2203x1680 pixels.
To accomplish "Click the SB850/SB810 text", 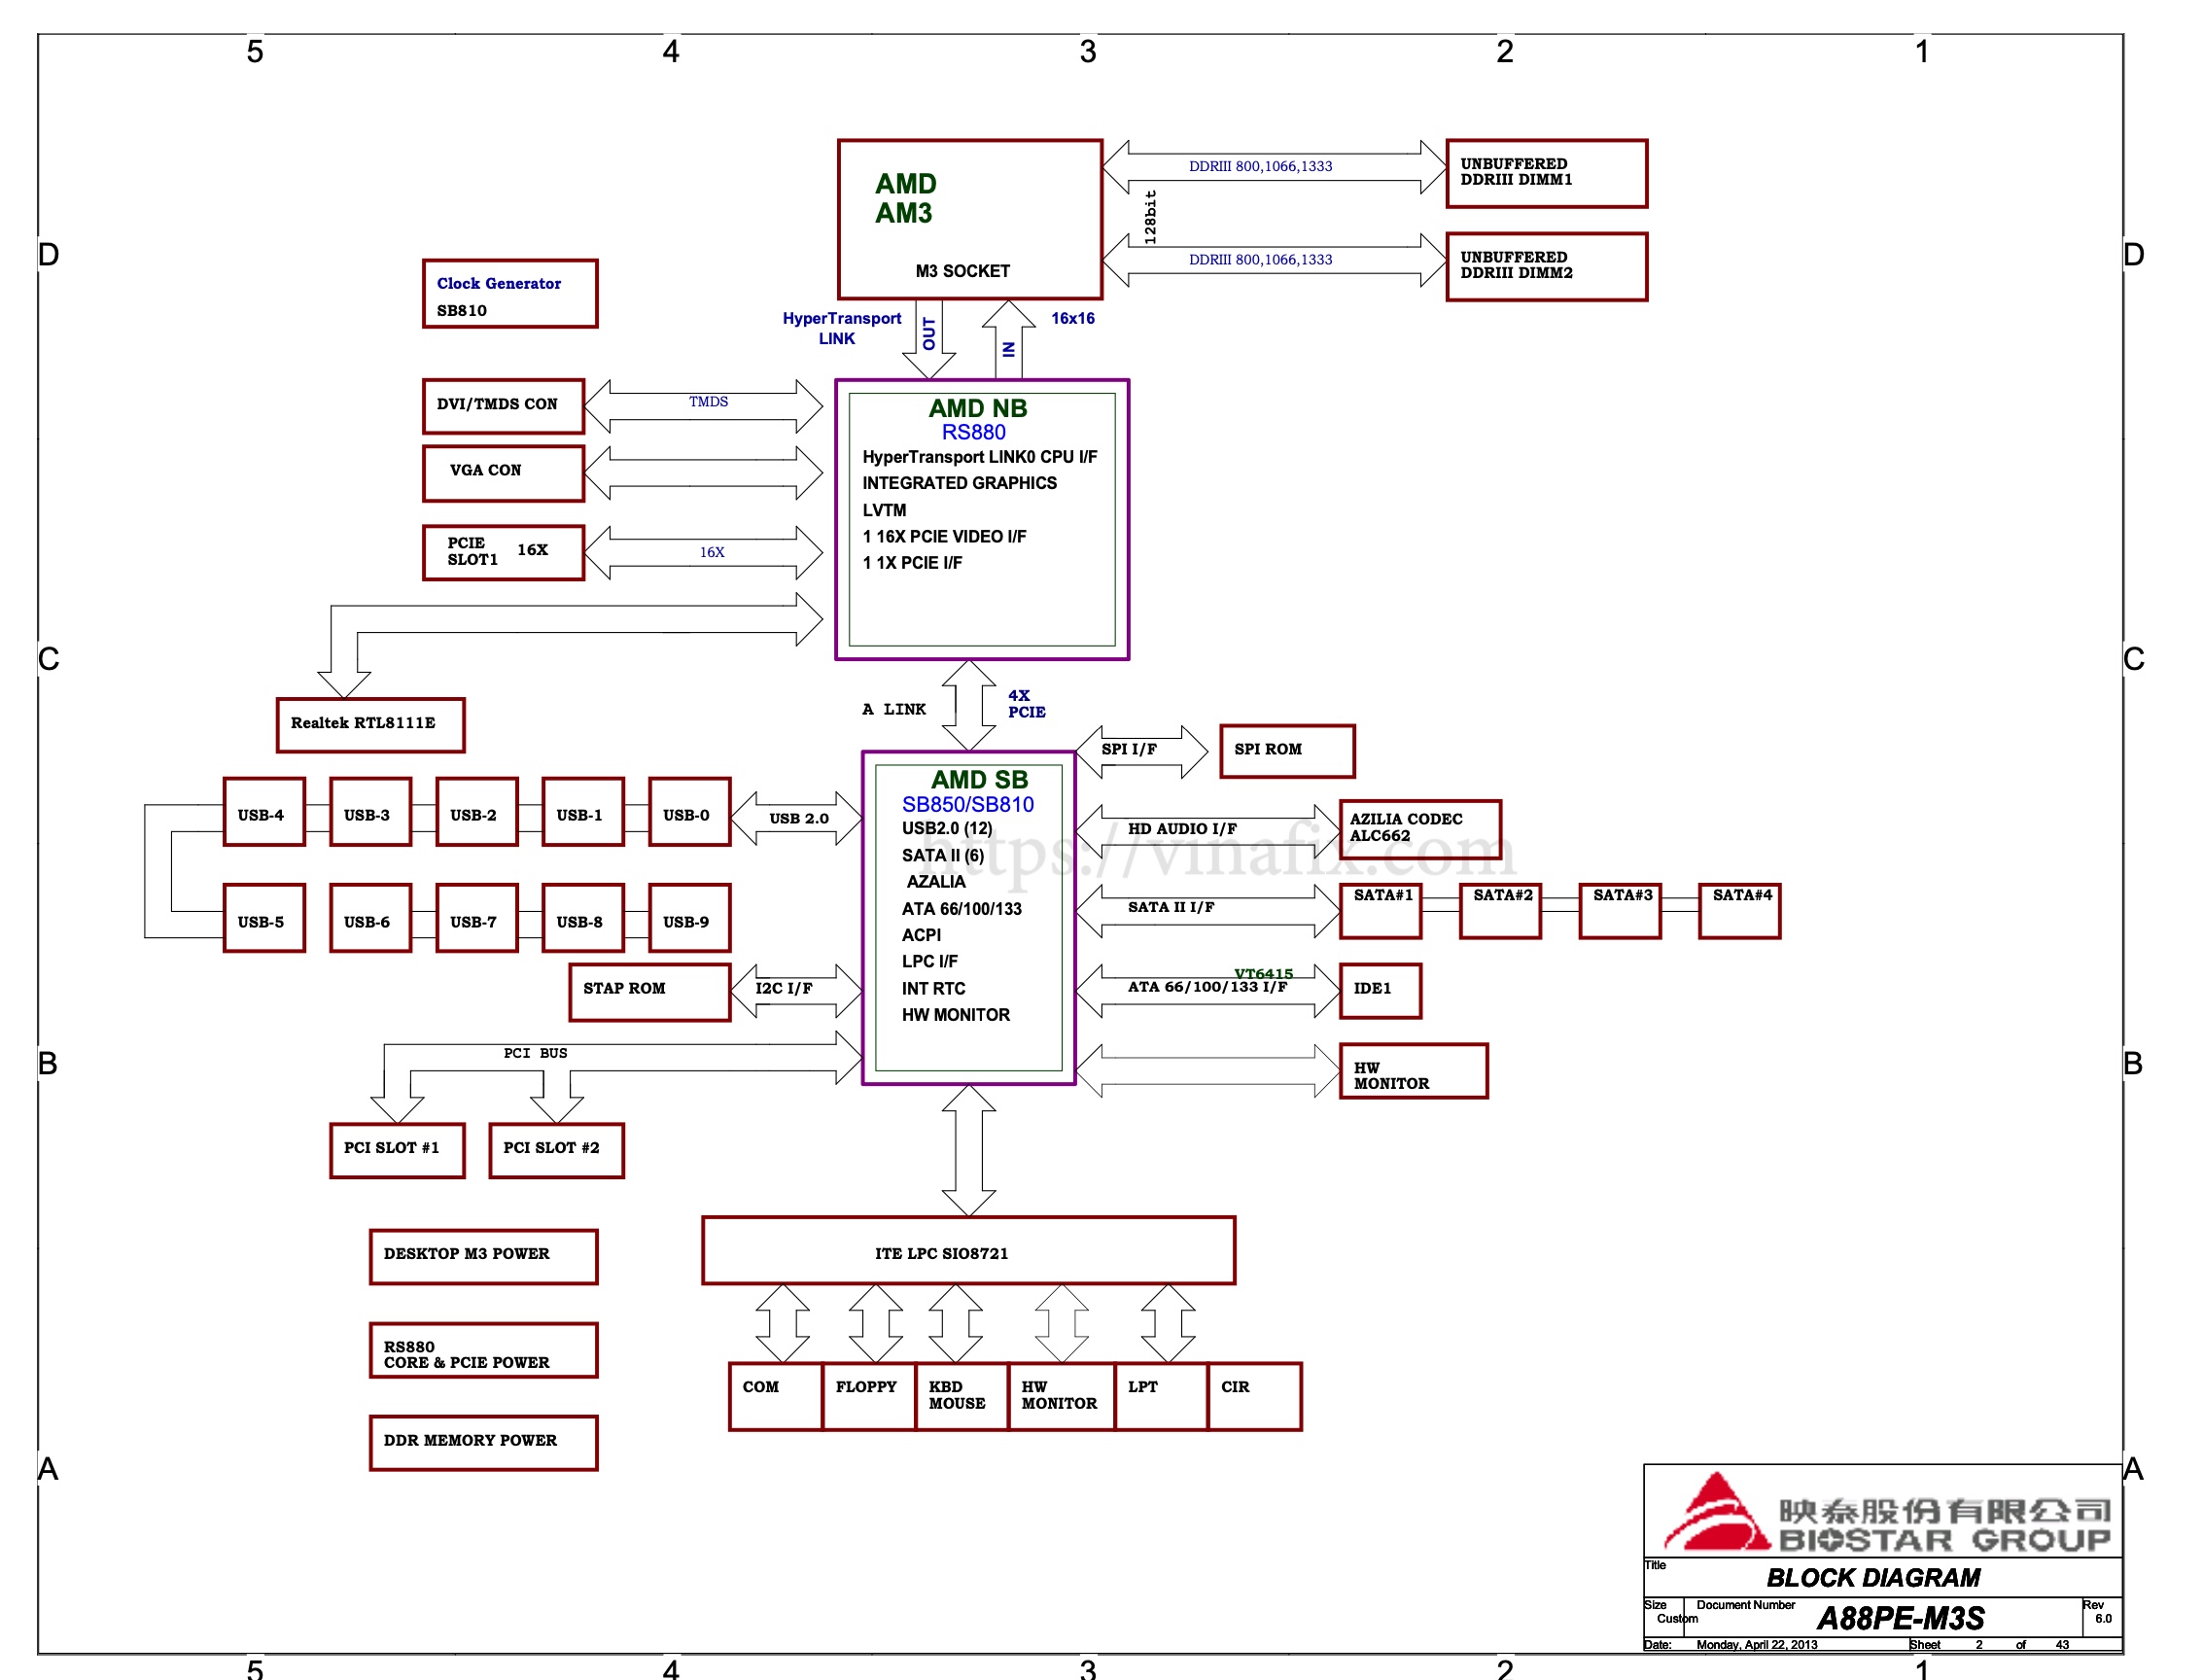I will pyautogui.click(x=967, y=805).
